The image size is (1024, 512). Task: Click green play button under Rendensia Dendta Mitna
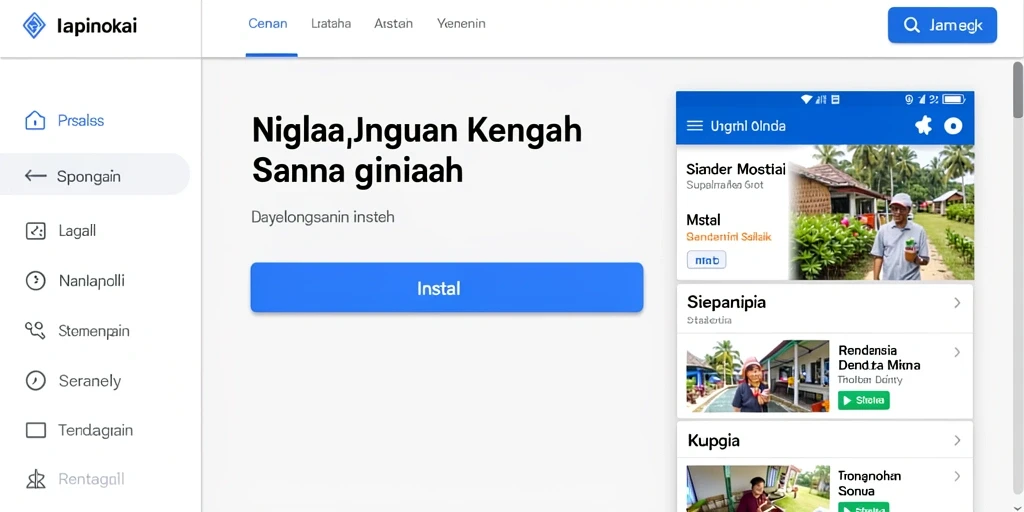(863, 400)
